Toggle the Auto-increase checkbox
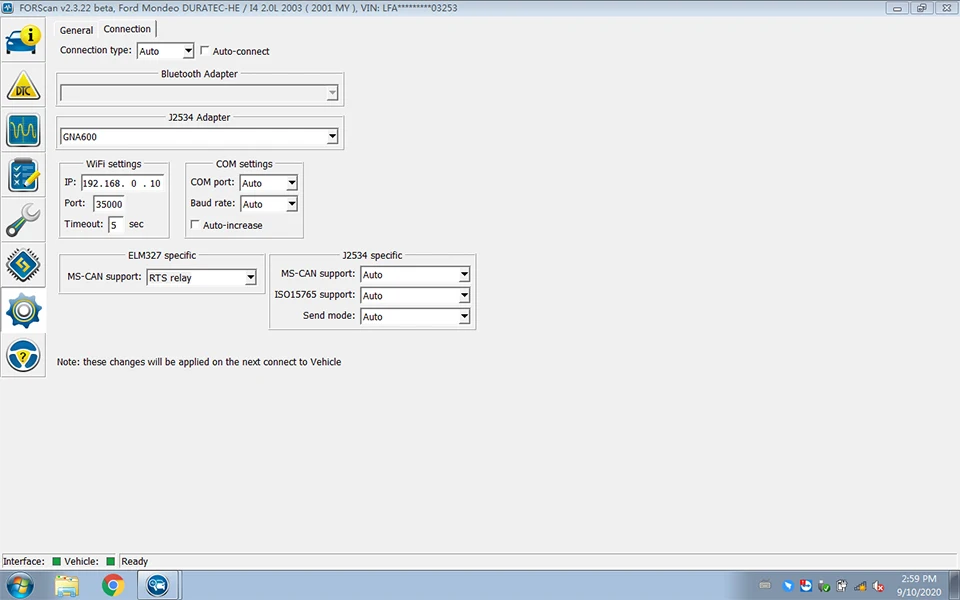Image resolution: width=960 pixels, height=600 pixels. point(195,224)
